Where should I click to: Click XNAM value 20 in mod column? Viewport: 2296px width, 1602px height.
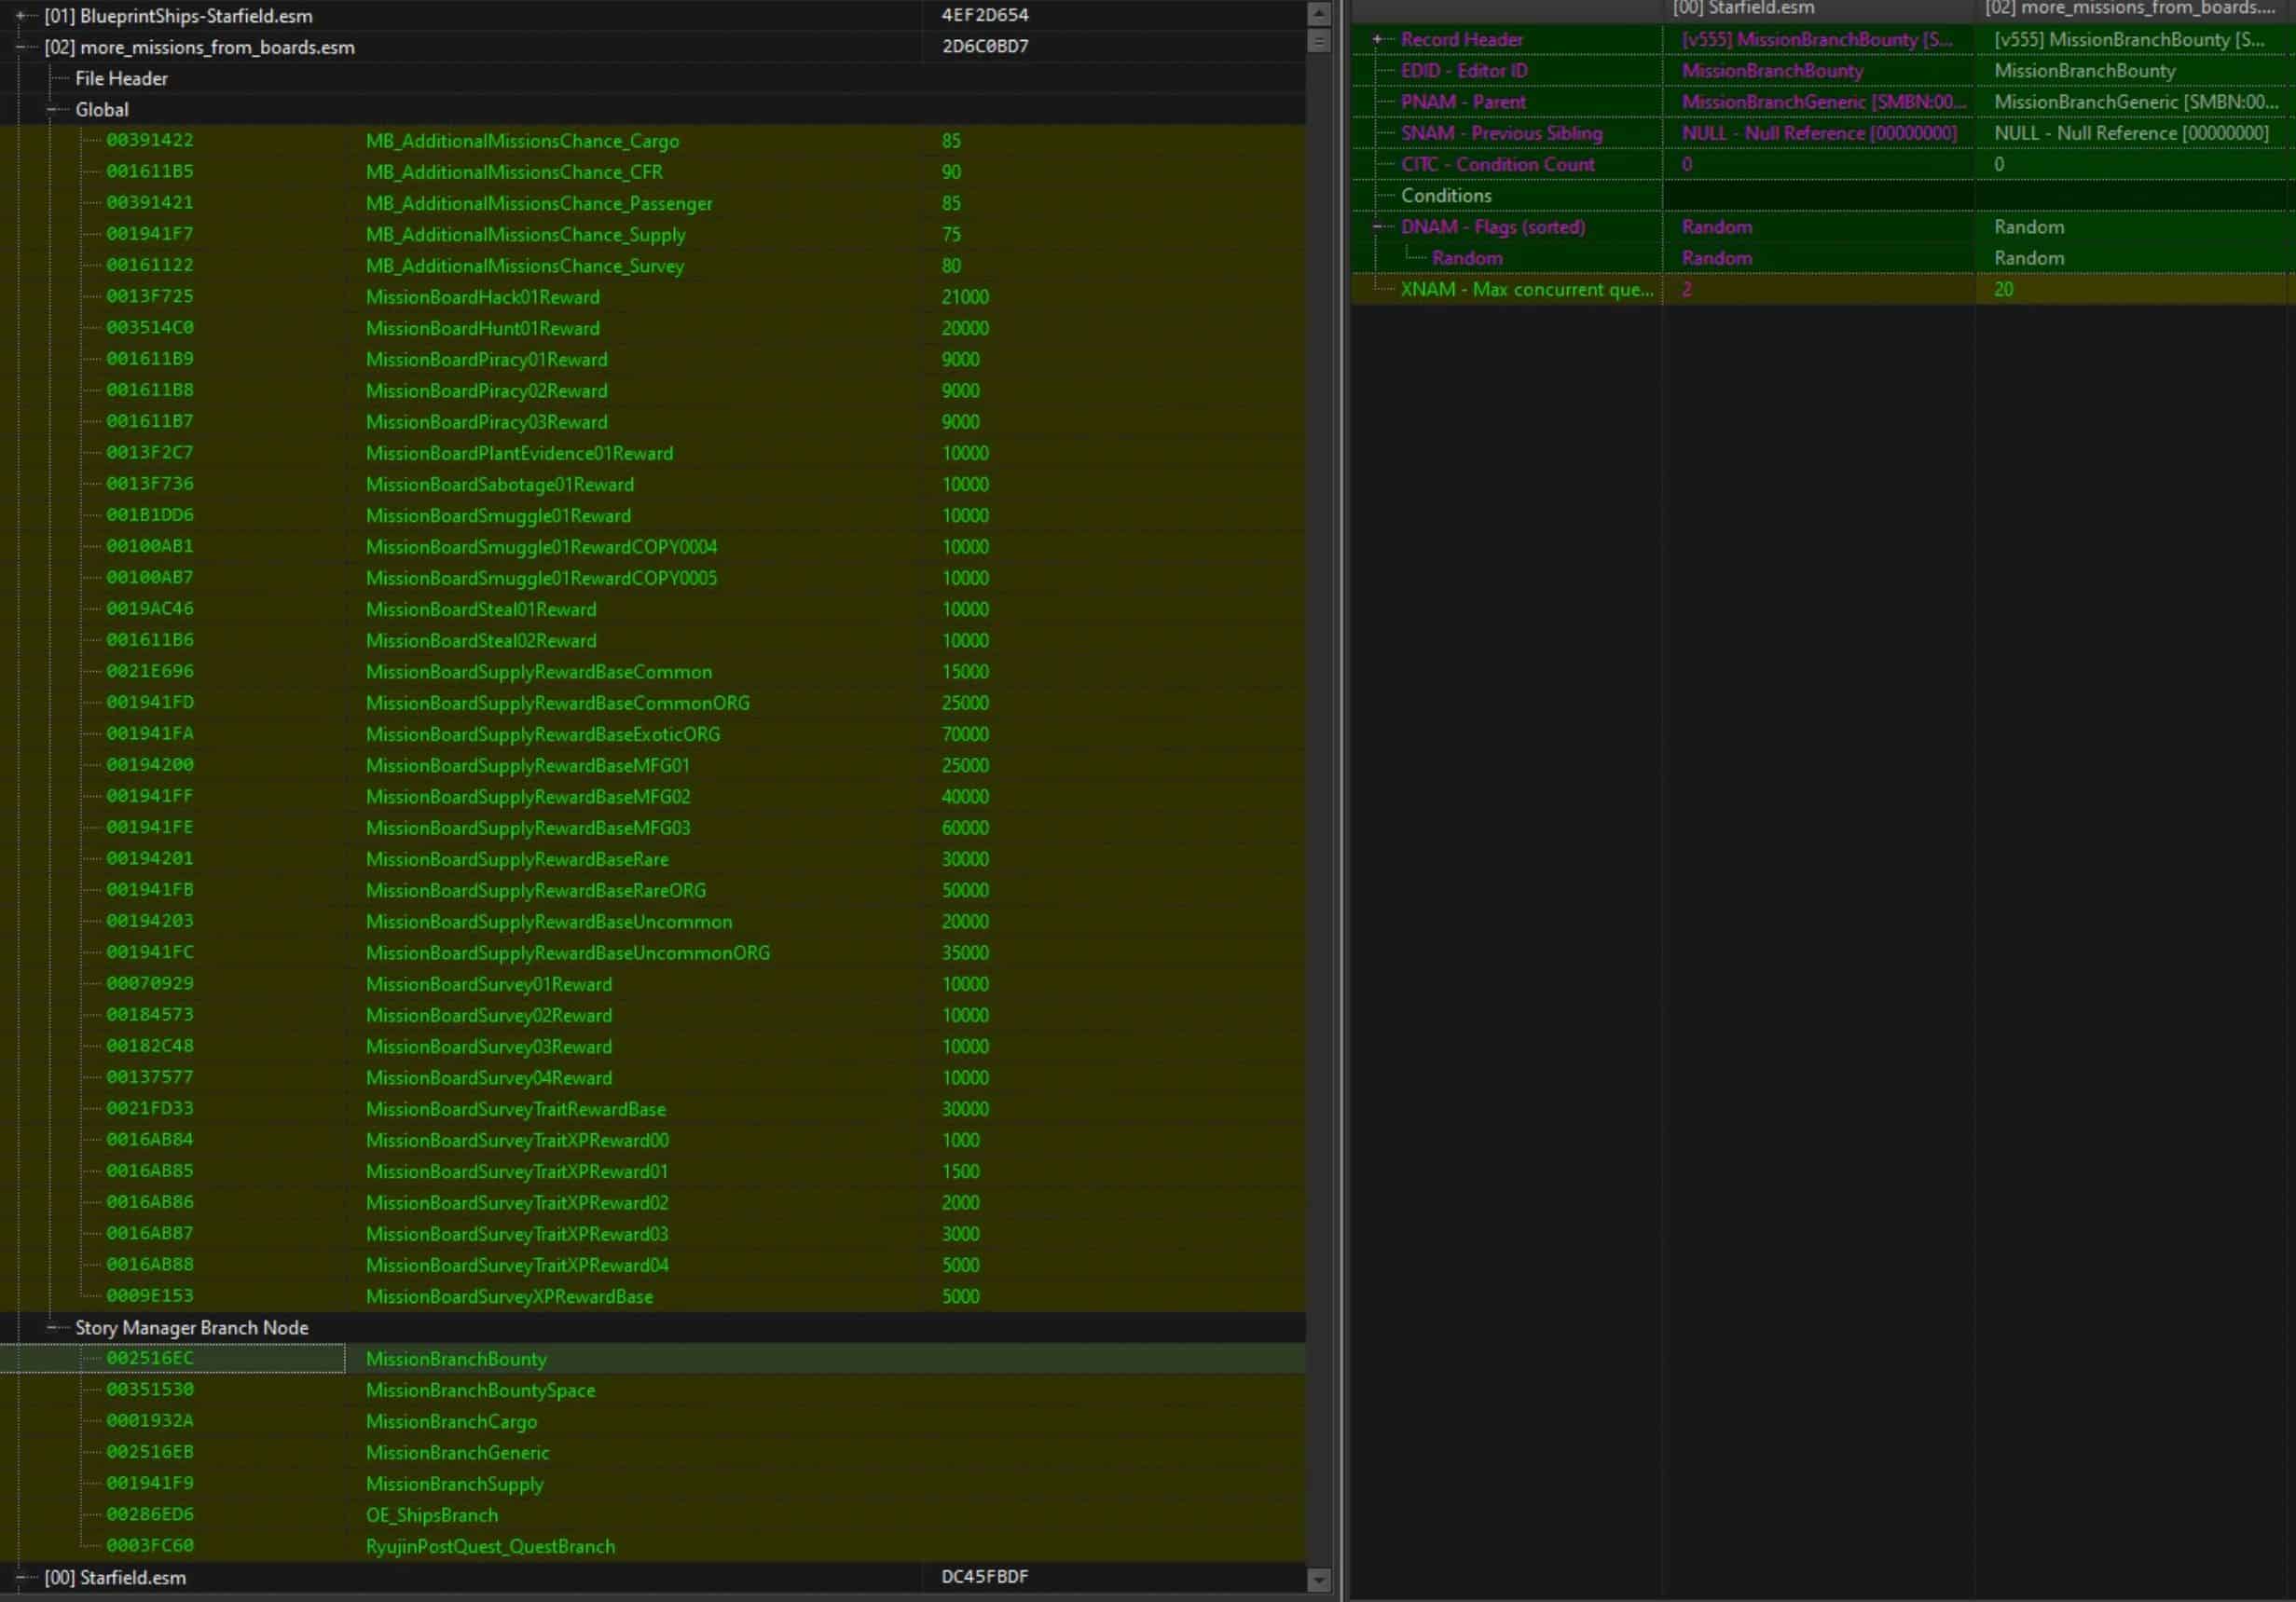(2003, 290)
